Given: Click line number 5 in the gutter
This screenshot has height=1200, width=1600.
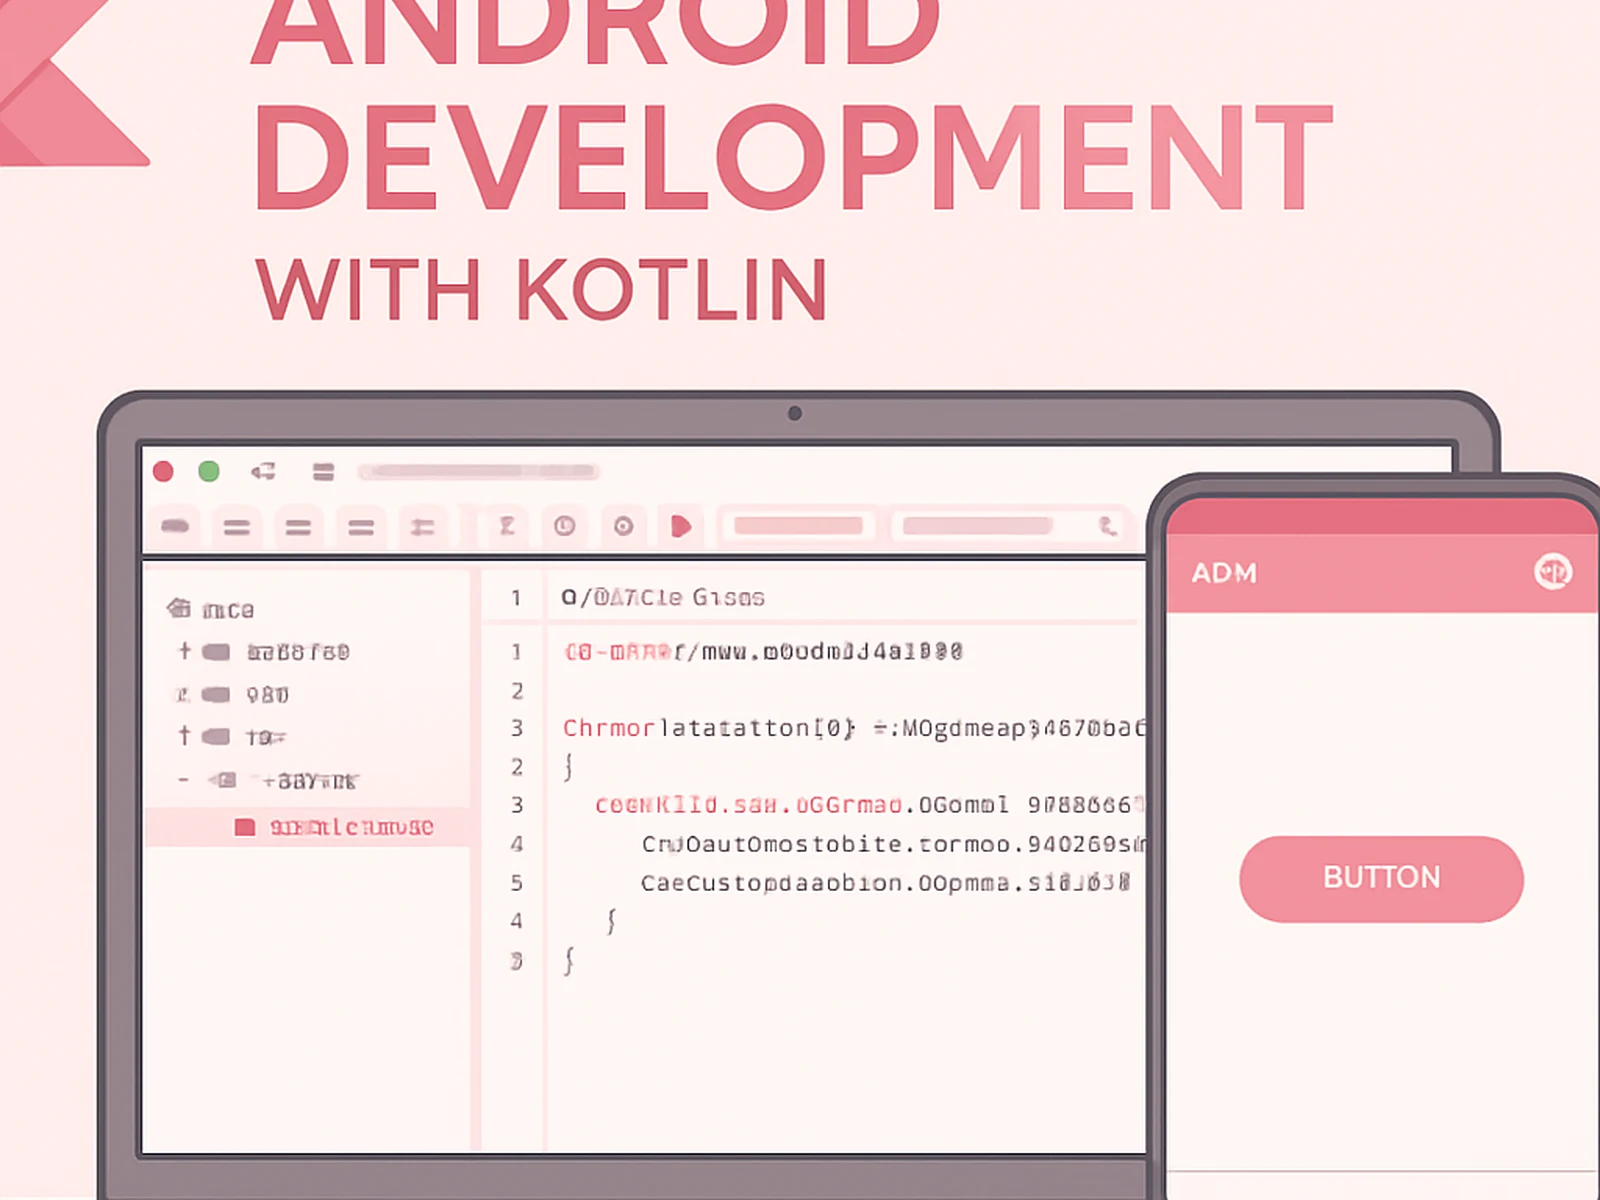Looking at the screenshot, I should (516, 883).
